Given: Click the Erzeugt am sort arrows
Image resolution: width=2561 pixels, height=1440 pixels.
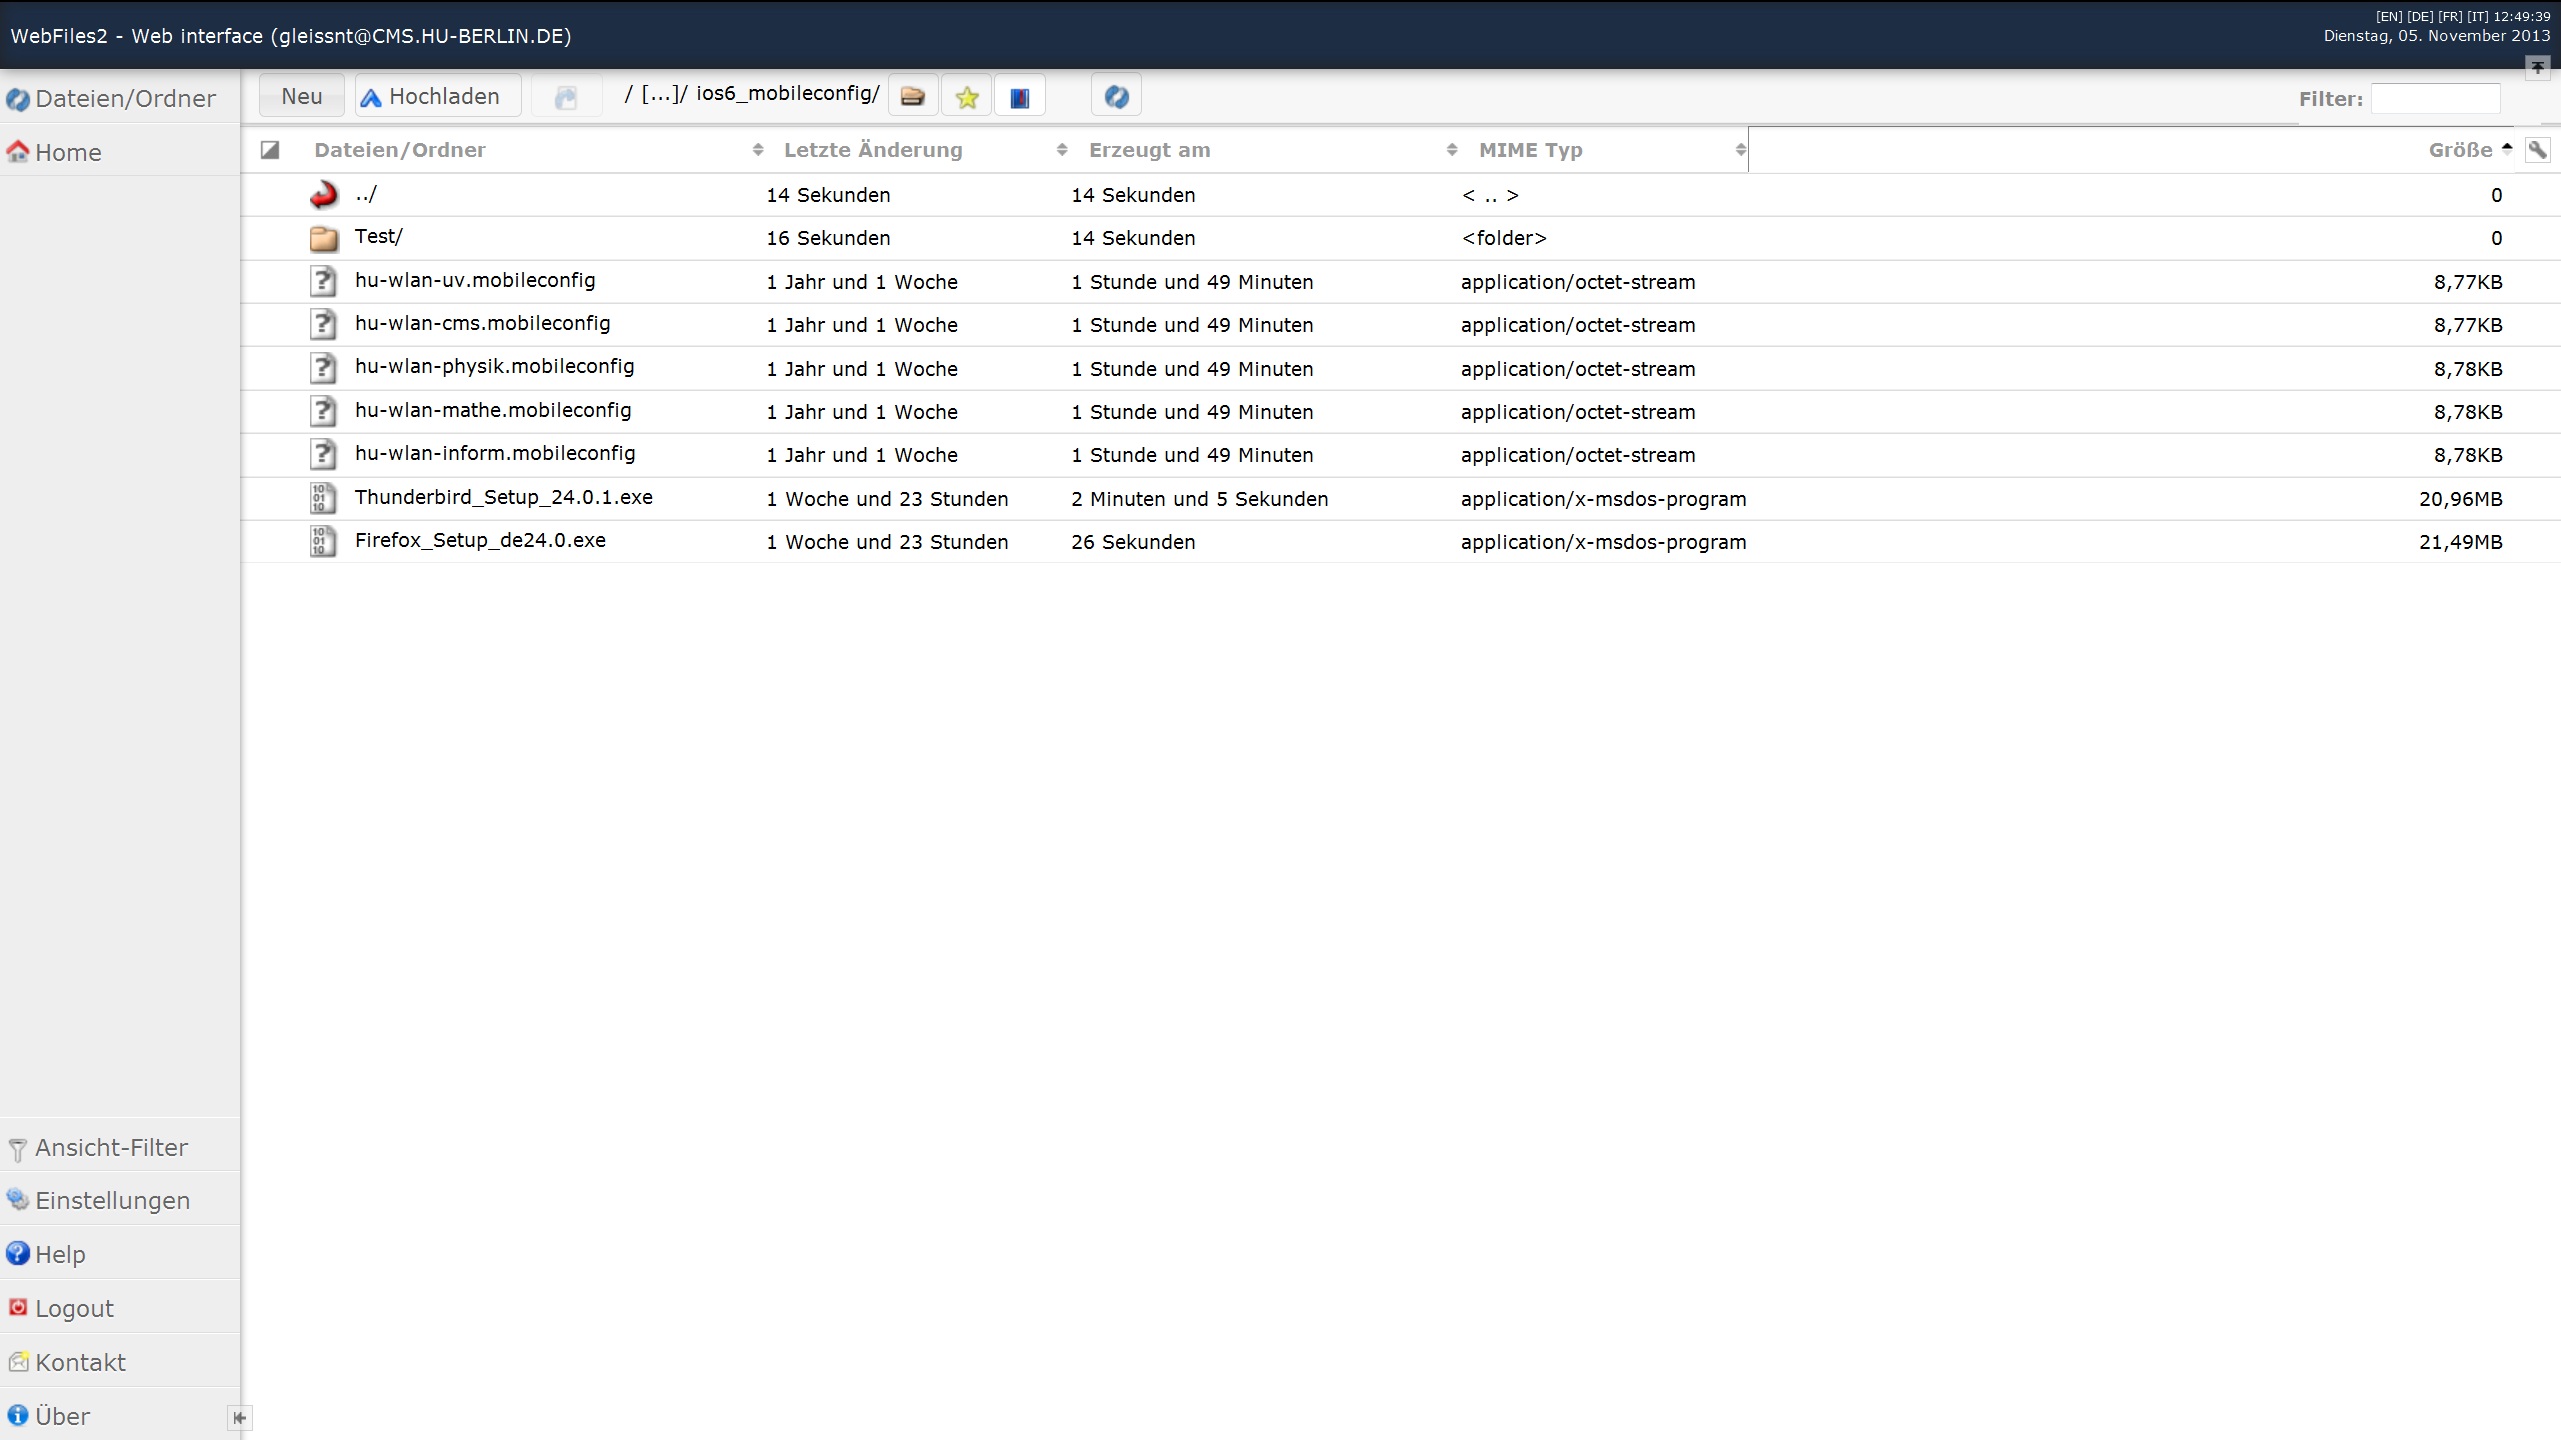Looking at the screenshot, I should pyautogui.click(x=1451, y=148).
